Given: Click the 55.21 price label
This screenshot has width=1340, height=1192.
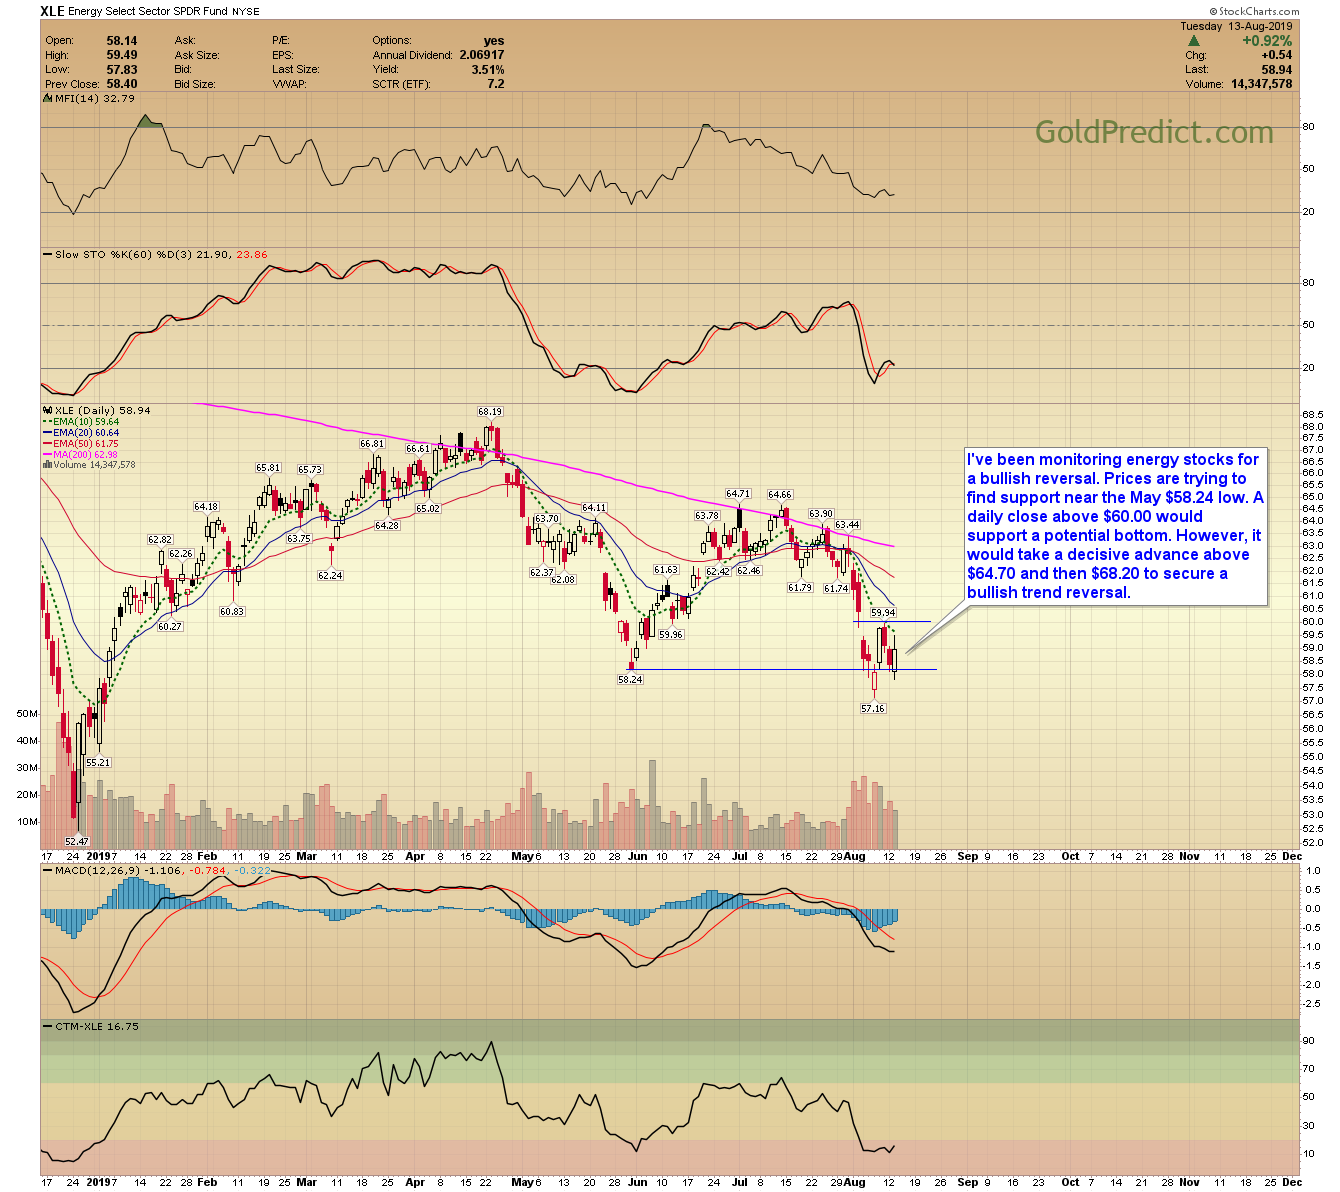Looking at the screenshot, I should point(98,762).
